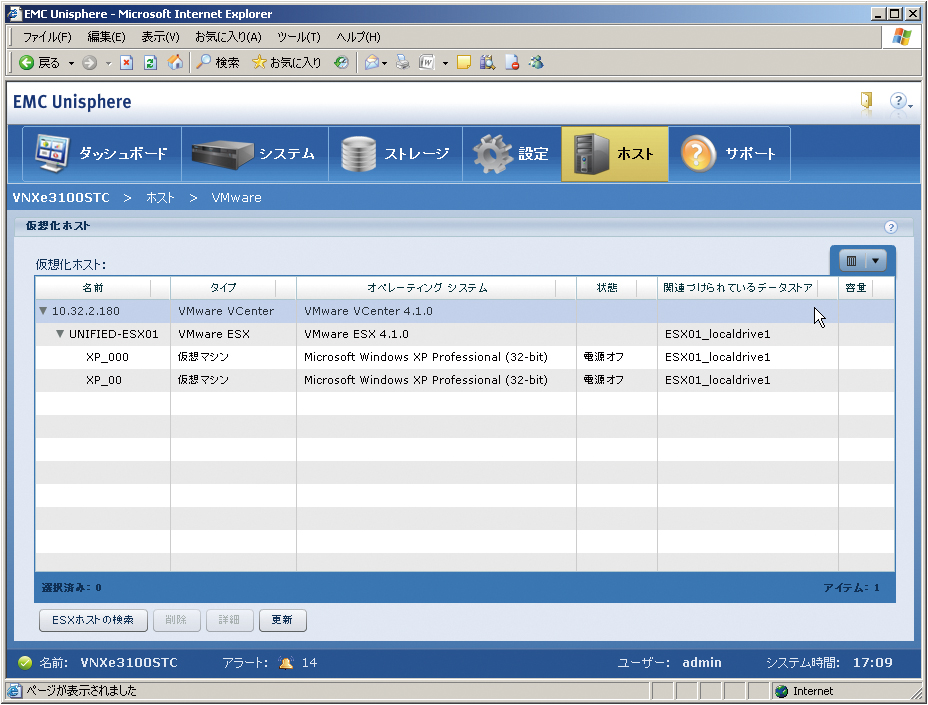The height and width of the screenshot is (705, 928).
Task: Click the research book icon in toolbar
Action: pyautogui.click(x=487, y=62)
